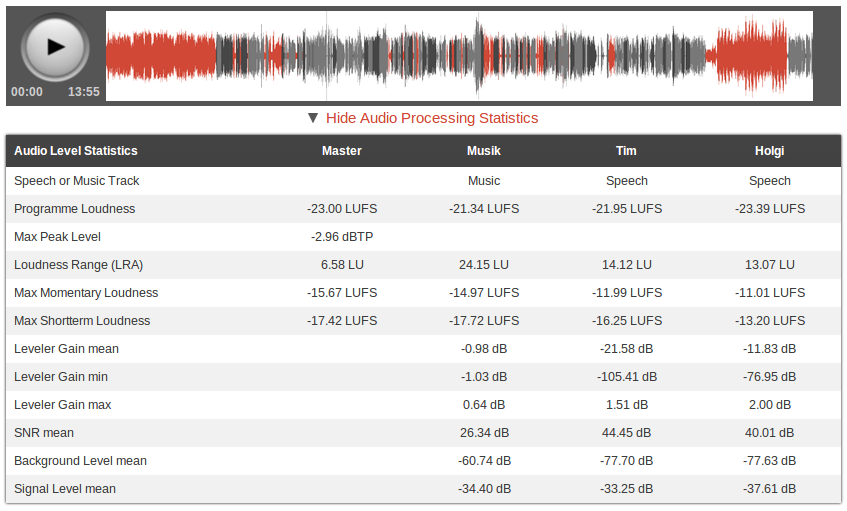Image resolution: width=847 pixels, height=511 pixels.
Task: Click the -21.95 LUFS Tim value
Action: [627, 209]
